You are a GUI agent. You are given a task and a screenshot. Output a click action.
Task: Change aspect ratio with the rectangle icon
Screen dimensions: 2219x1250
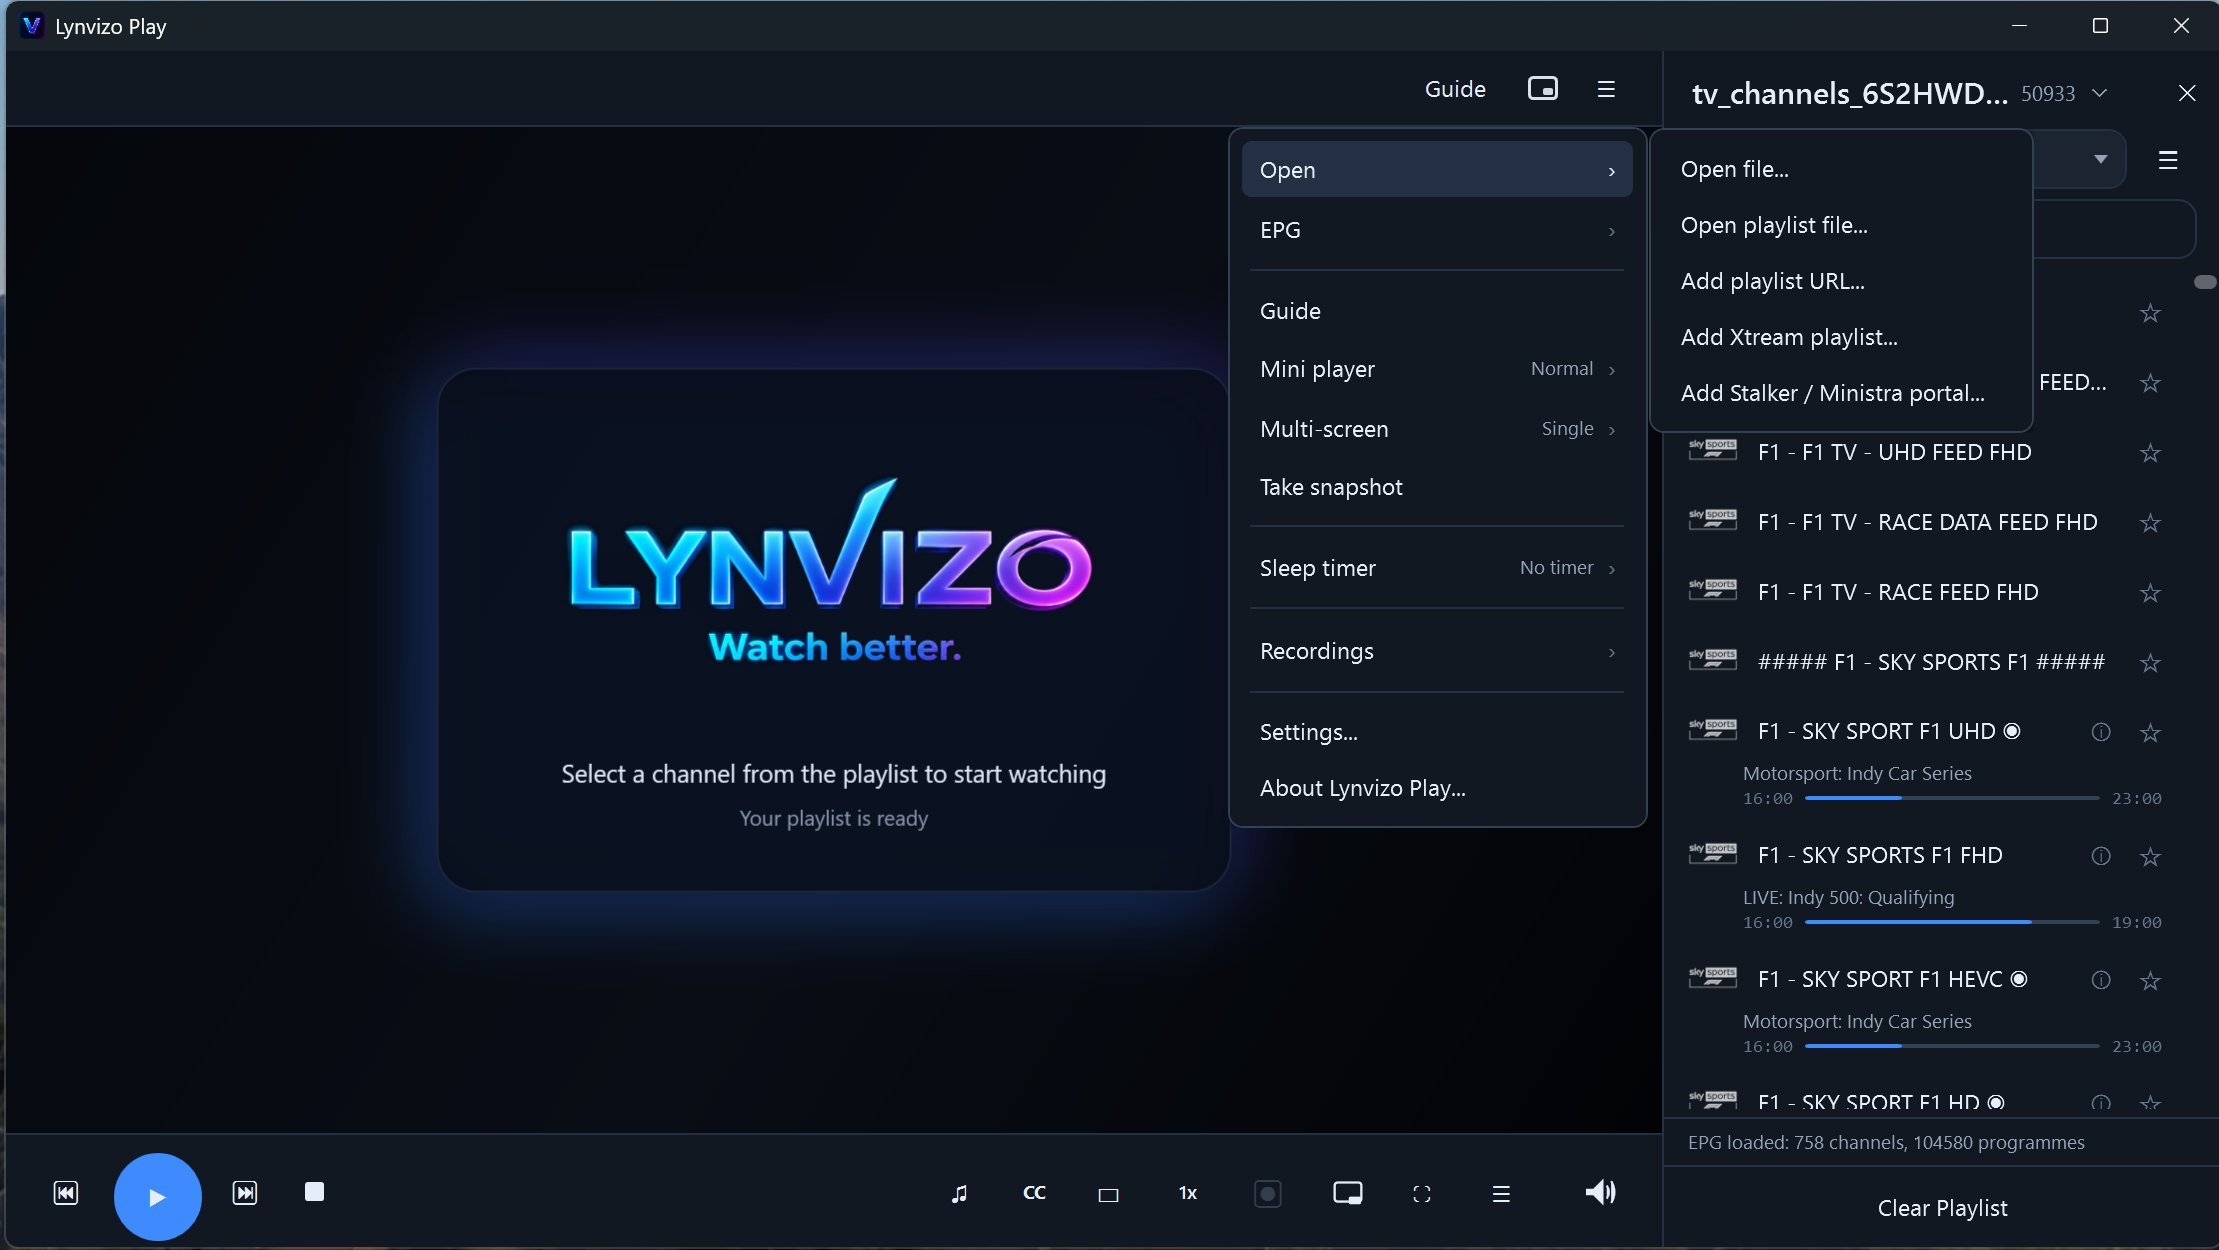coord(1108,1194)
